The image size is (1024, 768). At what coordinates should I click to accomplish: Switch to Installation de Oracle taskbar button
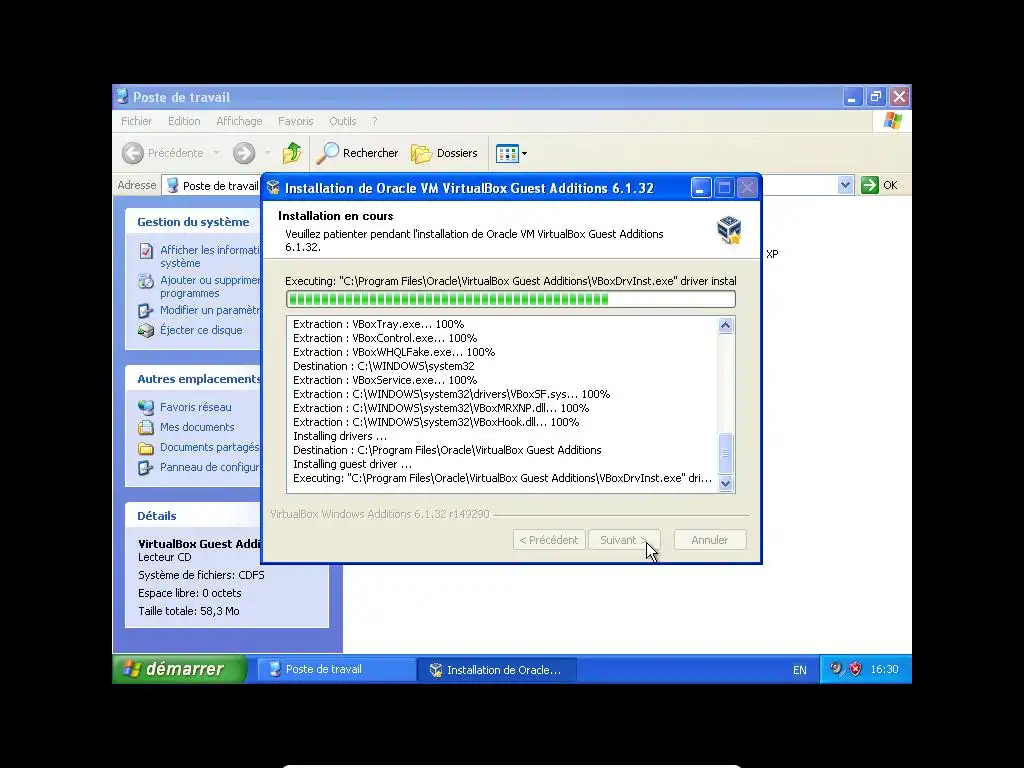497,669
